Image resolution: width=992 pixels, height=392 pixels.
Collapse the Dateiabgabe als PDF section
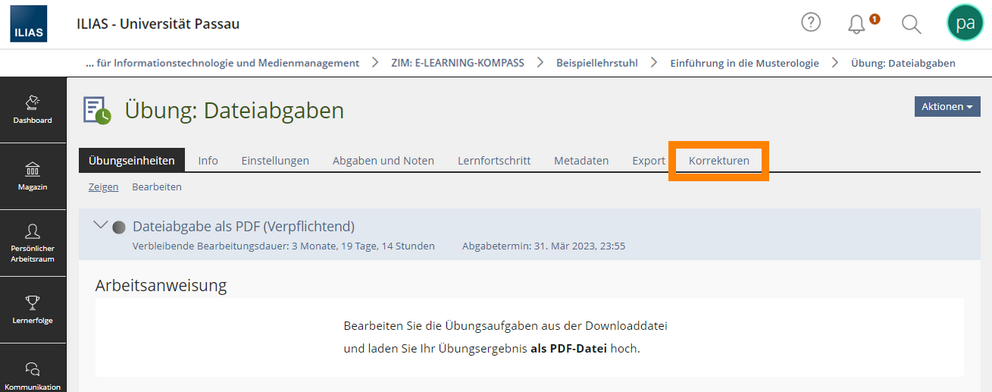click(x=100, y=225)
